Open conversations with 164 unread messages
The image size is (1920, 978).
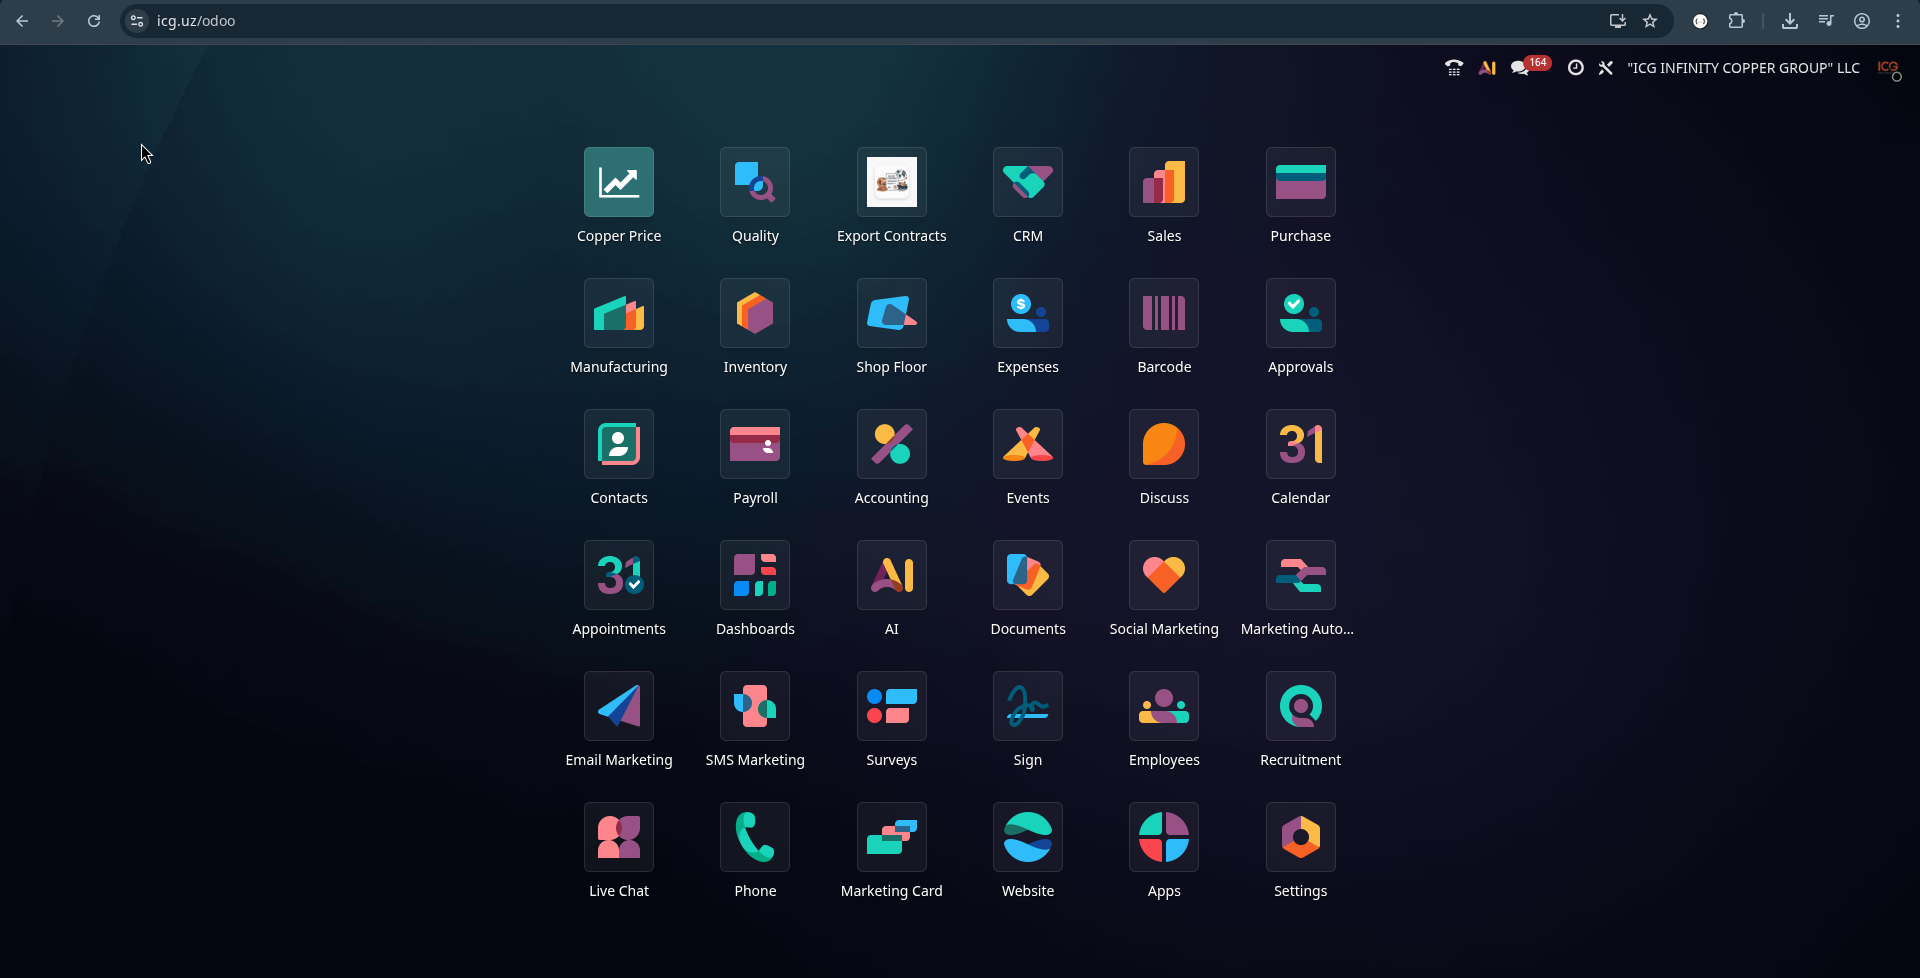[x=1529, y=67]
